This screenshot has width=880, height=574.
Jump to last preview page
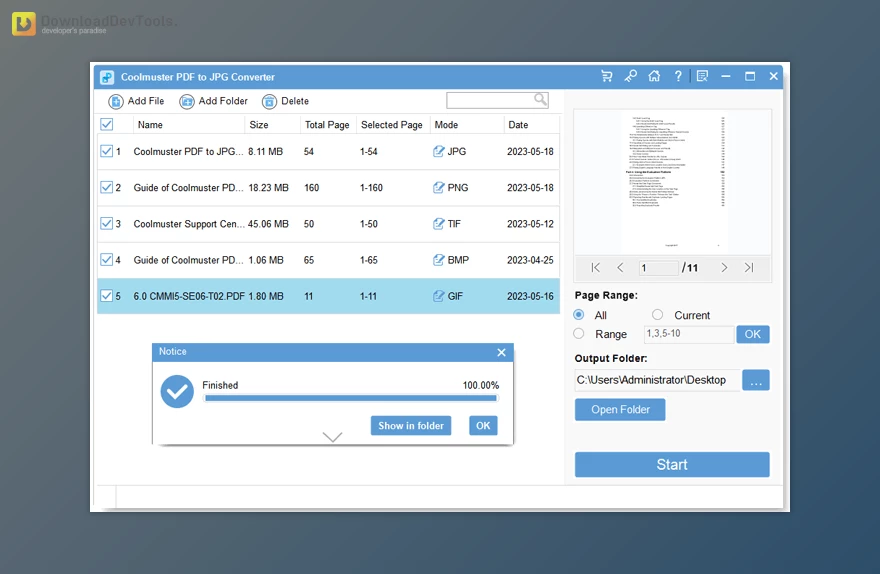point(749,268)
